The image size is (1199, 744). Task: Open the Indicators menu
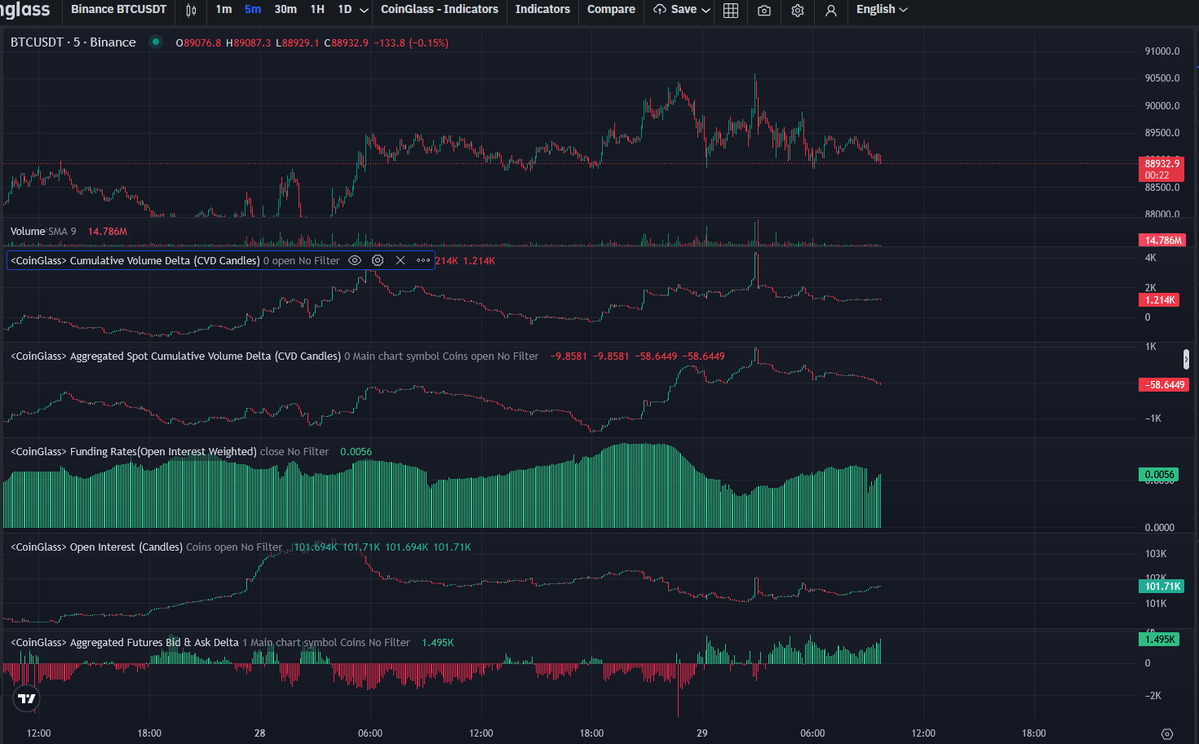point(543,9)
